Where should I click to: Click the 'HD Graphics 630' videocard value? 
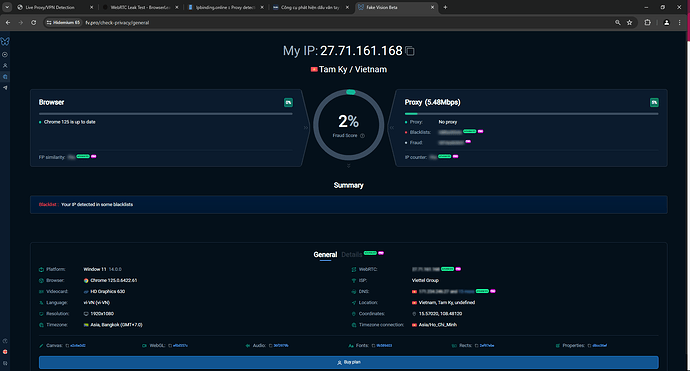click(x=107, y=291)
